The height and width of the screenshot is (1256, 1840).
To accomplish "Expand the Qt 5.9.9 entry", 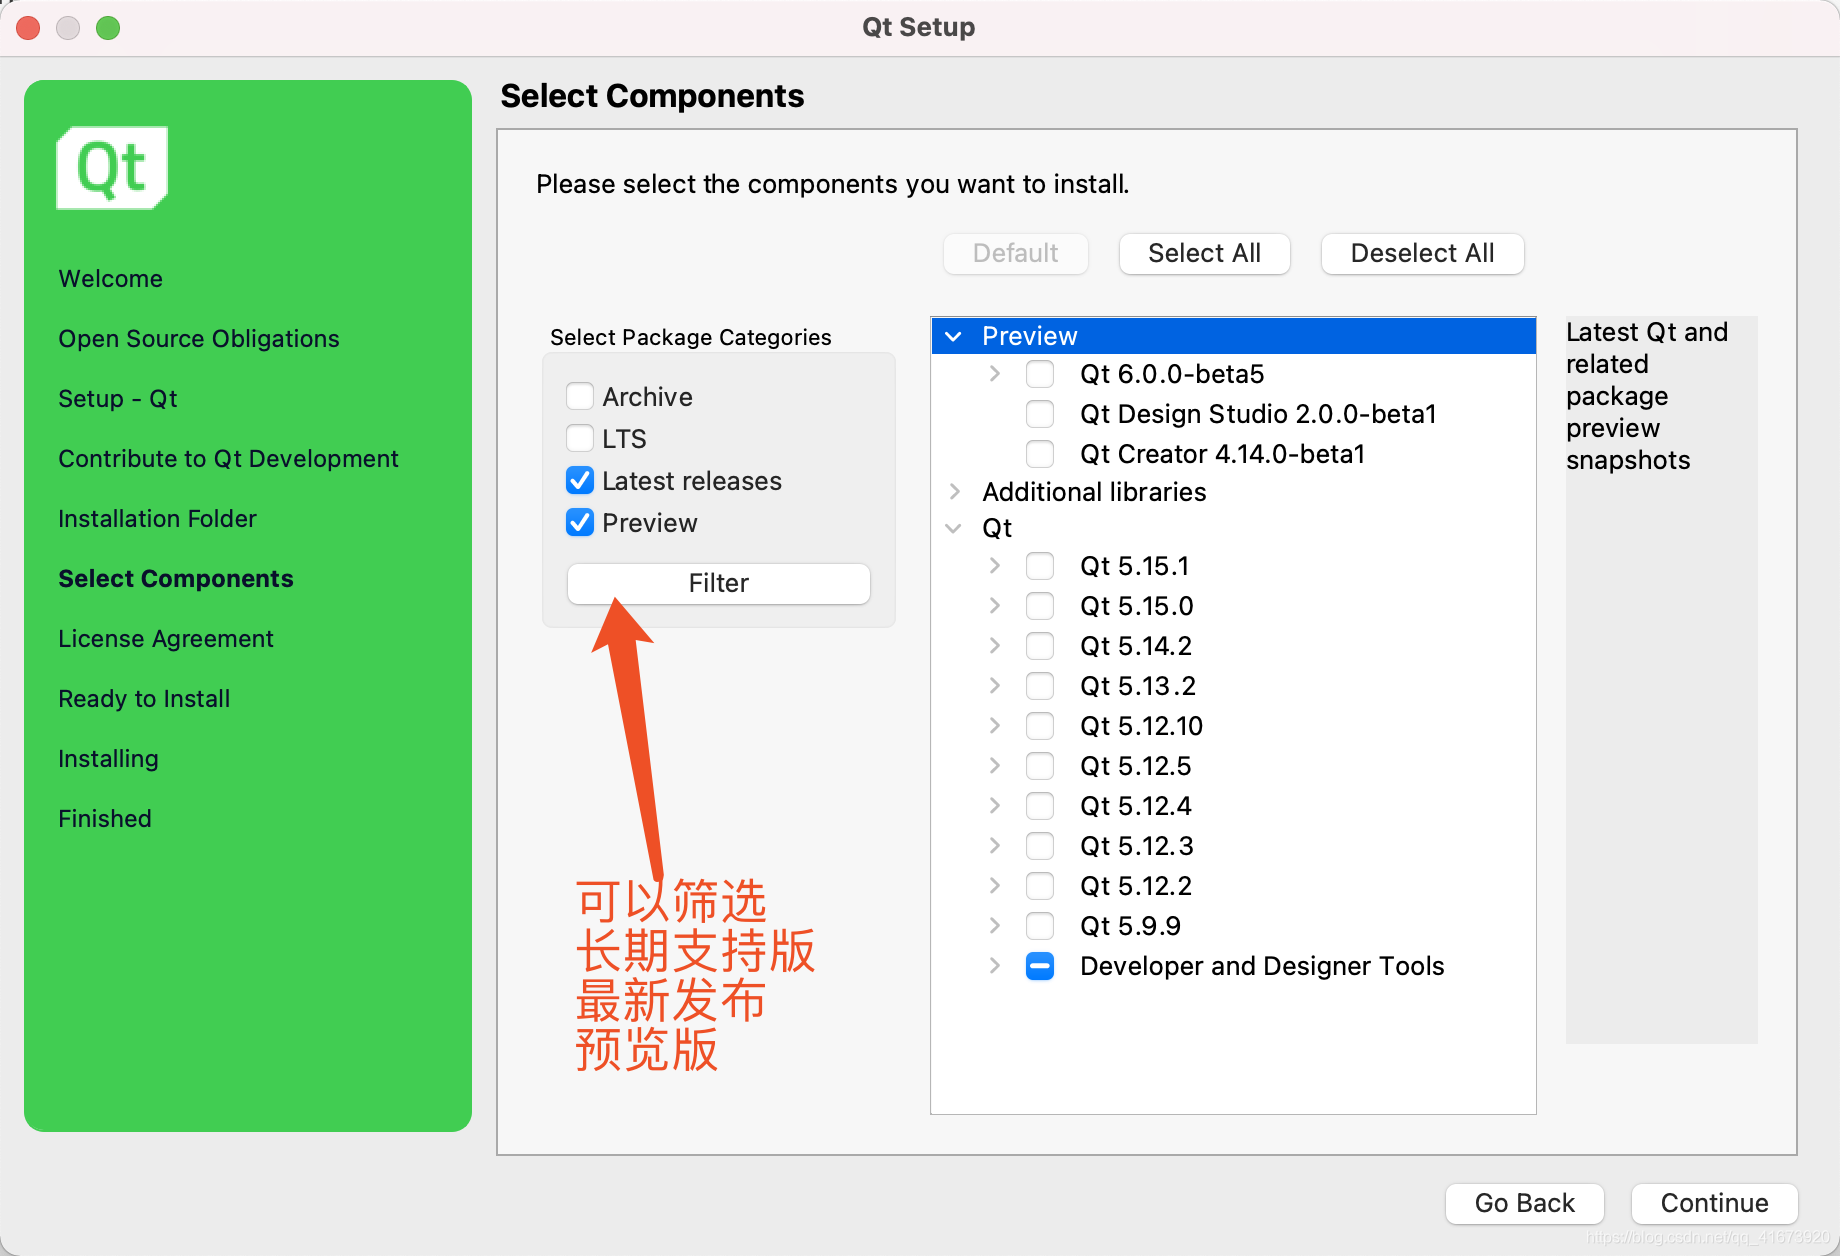I will 994,925.
